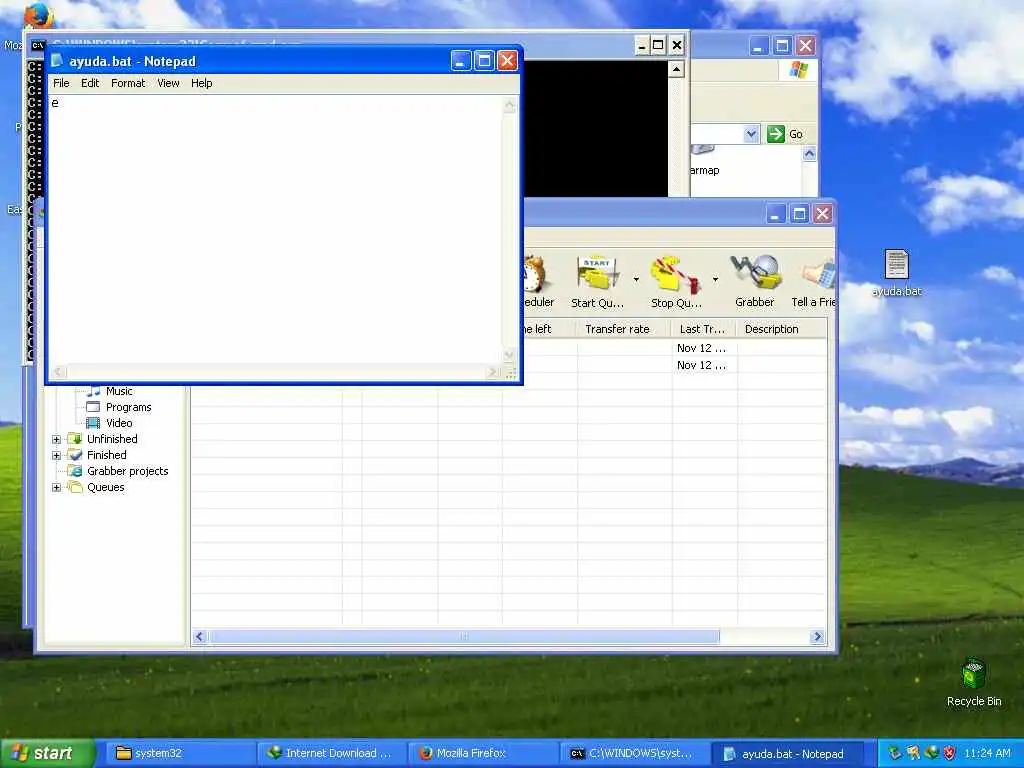Screen dimensions: 1024x768
Task: Click Windows flag logo in Explorer window
Action: 798,69
